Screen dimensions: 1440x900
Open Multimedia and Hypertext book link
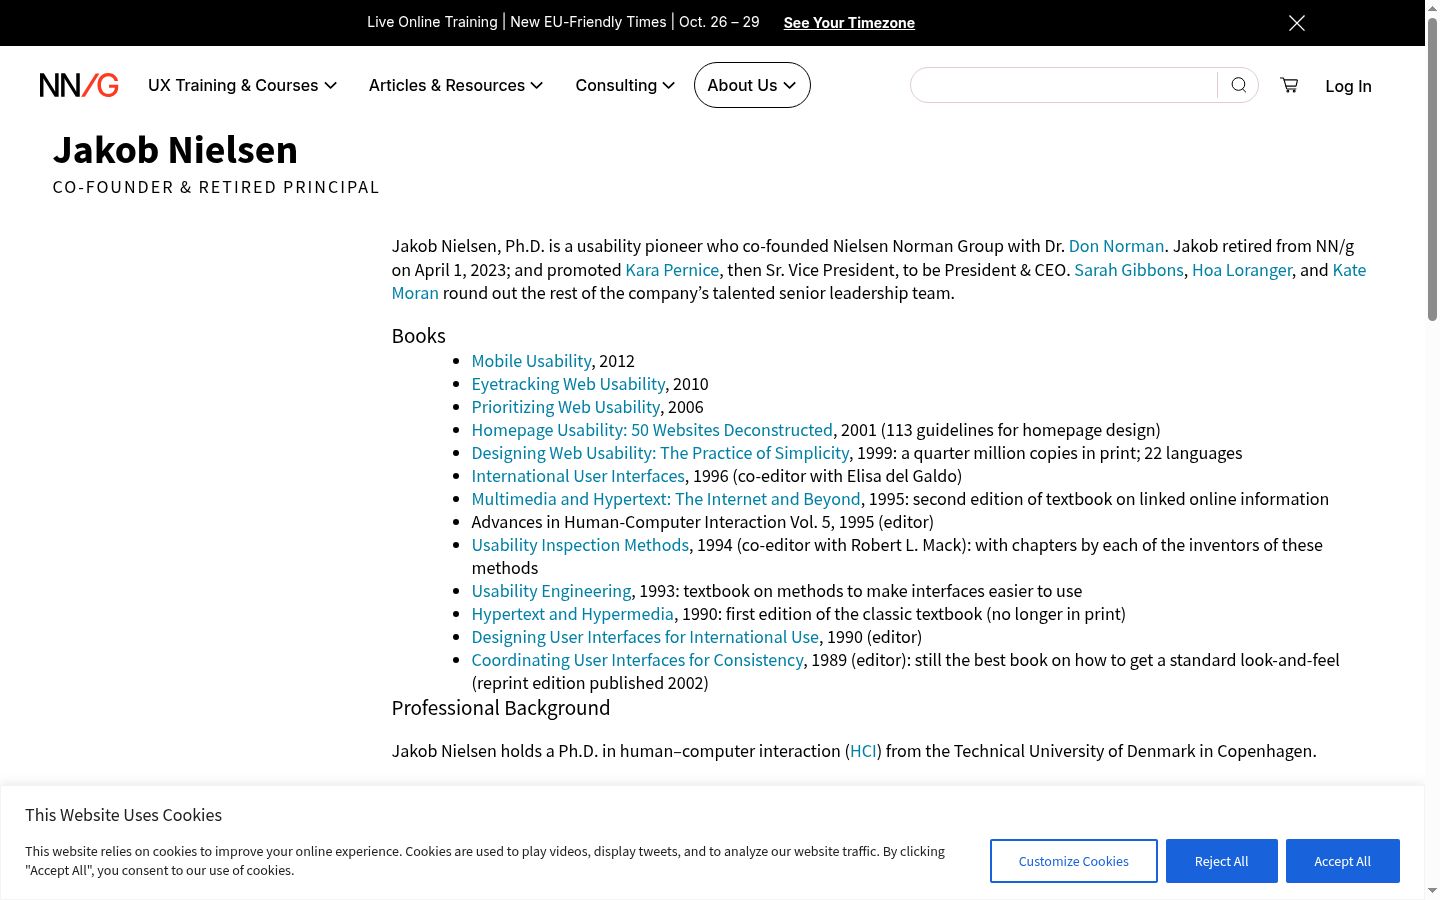pyautogui.click(x=666, y=499)
